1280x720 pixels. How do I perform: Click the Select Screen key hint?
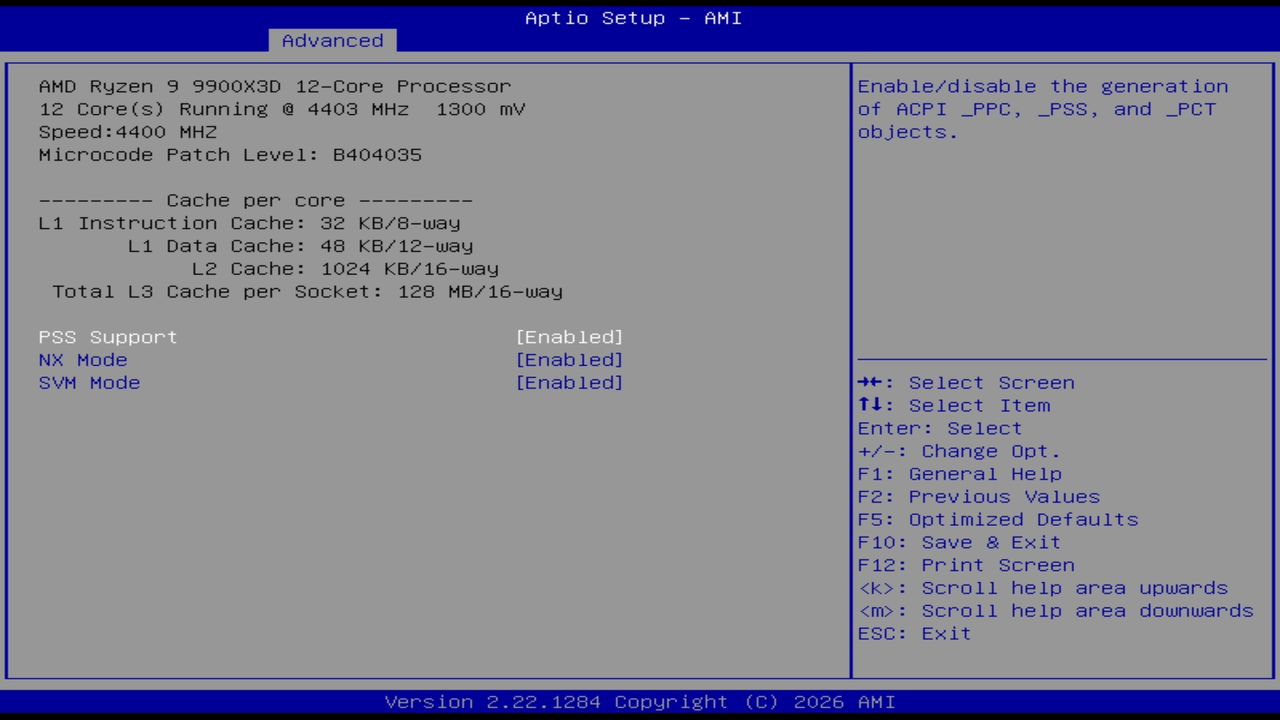tap(966, 383)
